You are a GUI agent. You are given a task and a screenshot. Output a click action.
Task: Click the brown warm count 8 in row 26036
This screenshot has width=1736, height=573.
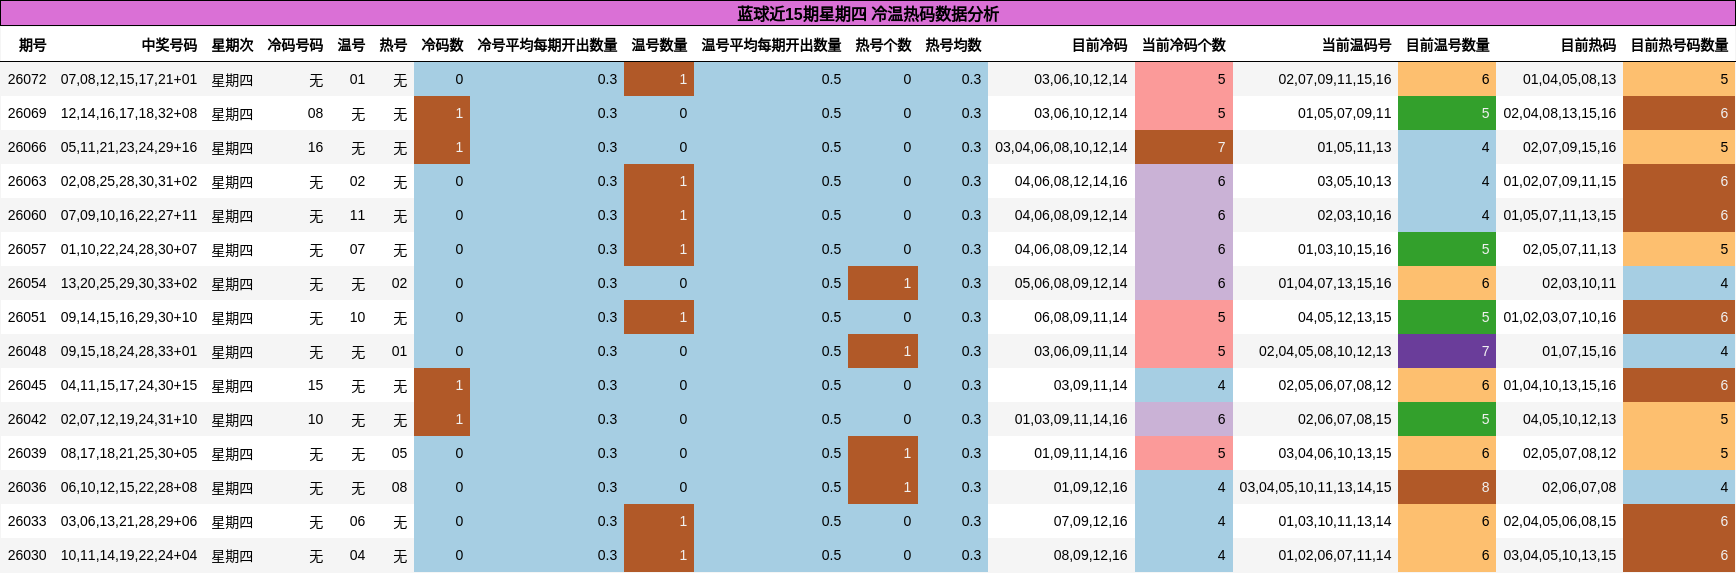(x=1447, y=487)
